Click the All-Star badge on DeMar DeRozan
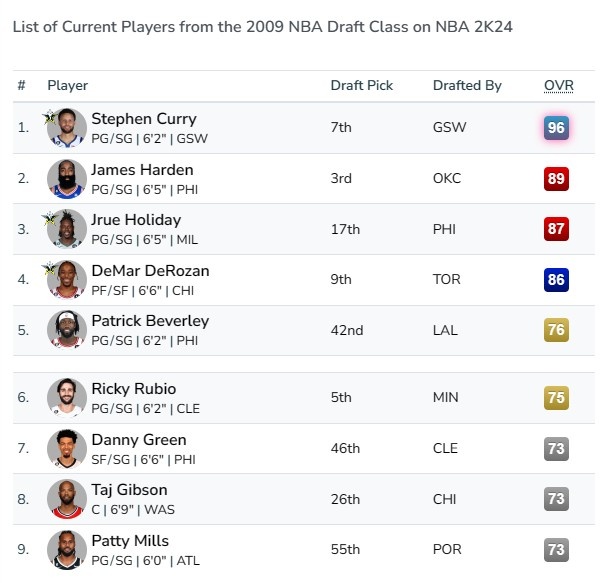 click(x=49, y=268)
